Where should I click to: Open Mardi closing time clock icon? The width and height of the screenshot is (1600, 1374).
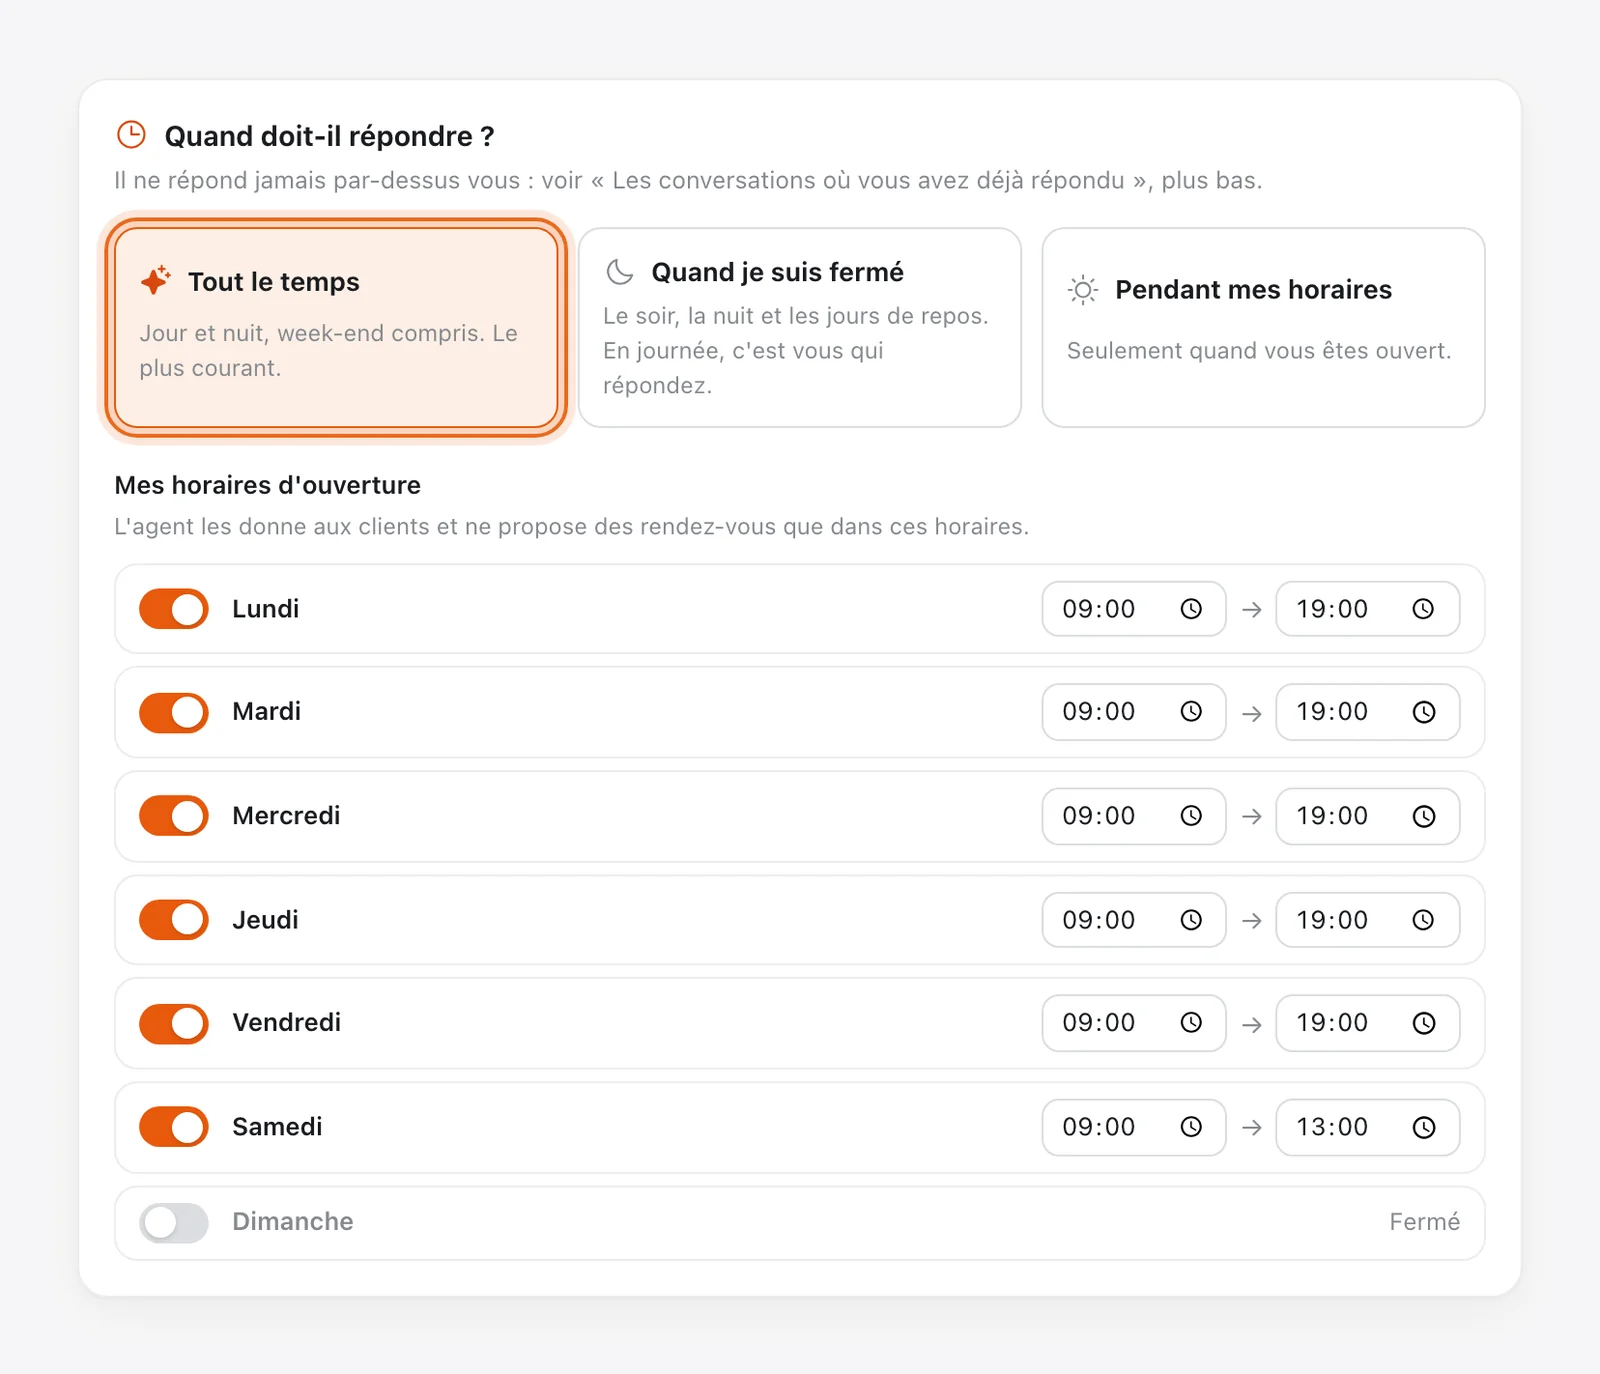1424,712
